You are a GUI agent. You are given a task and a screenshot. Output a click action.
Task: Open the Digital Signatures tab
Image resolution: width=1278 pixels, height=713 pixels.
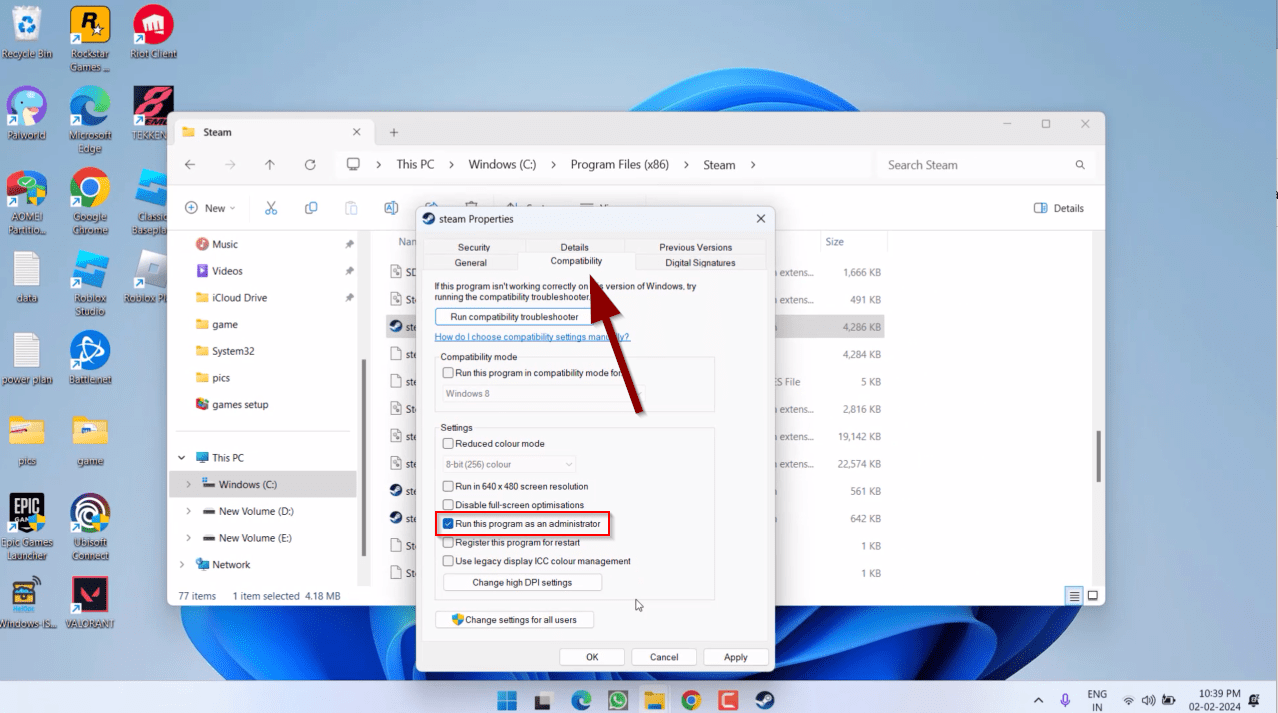(x=700, y=263)
